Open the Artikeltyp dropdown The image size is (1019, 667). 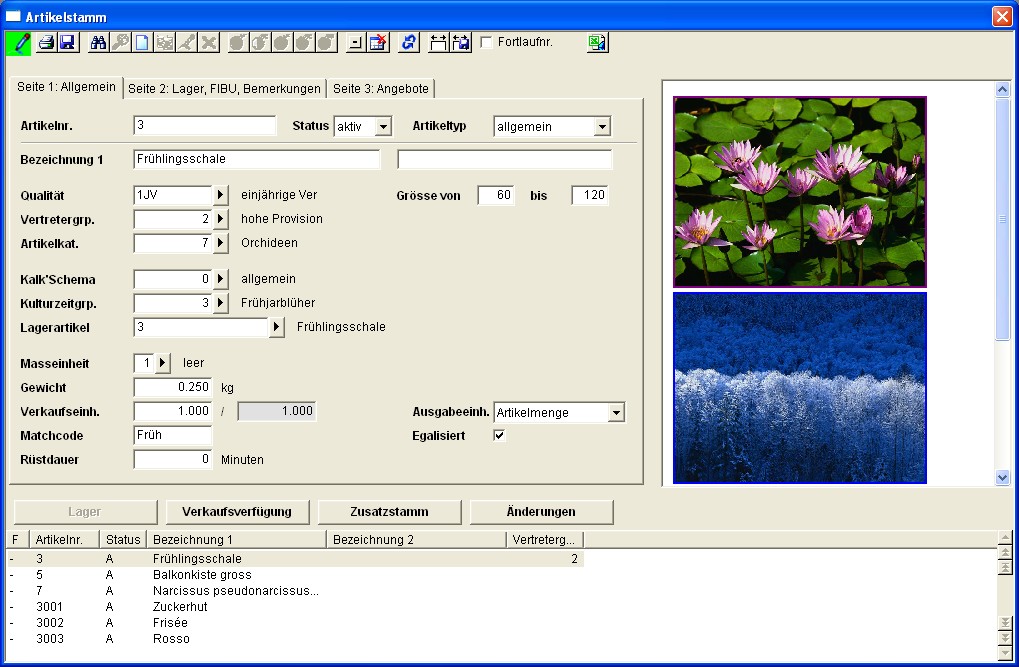tap(602, 126)
